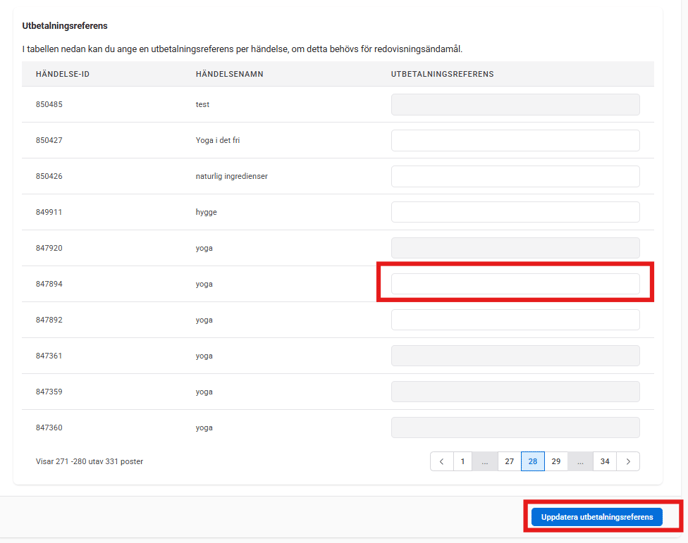Click first pagination ellipsis after page 1
Screen dimensions: 688x543
tap(485, 461)
